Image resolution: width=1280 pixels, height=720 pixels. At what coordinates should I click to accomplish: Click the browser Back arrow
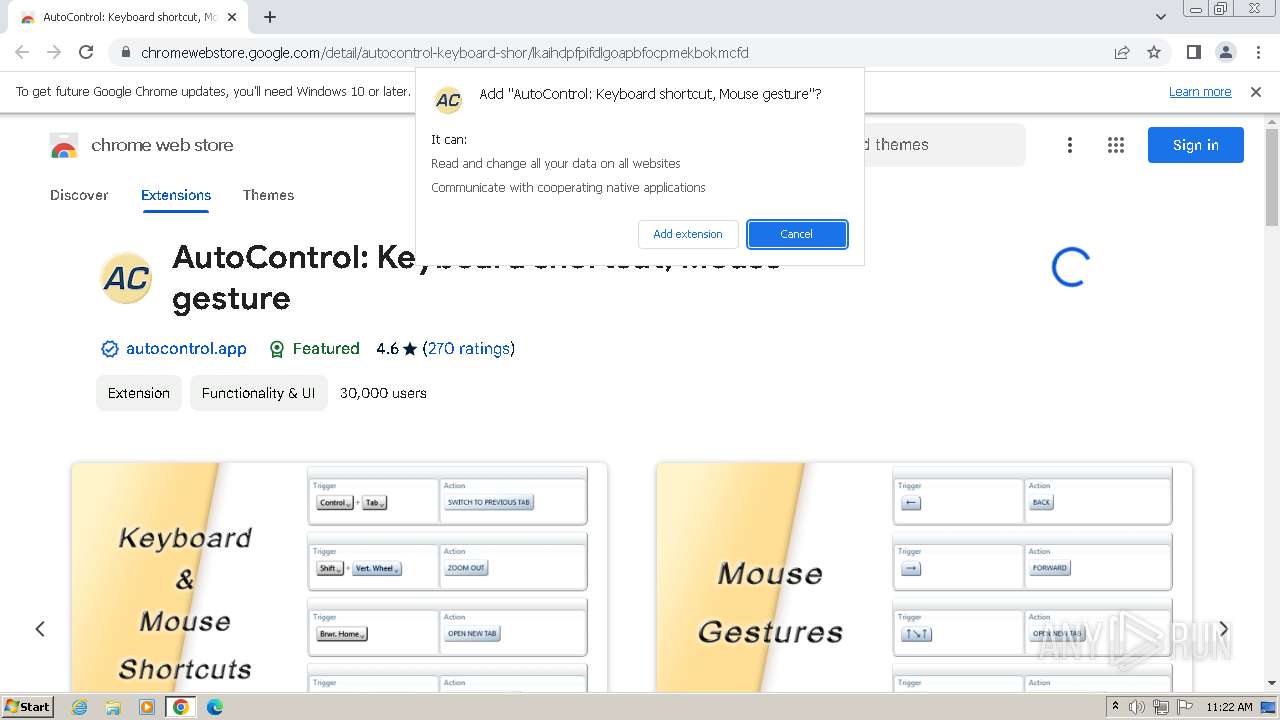(x=22, y=52)
